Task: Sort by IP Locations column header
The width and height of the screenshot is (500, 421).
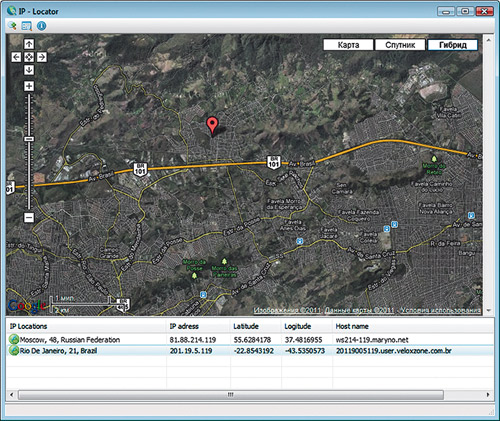Action: [x=86, y=326]
